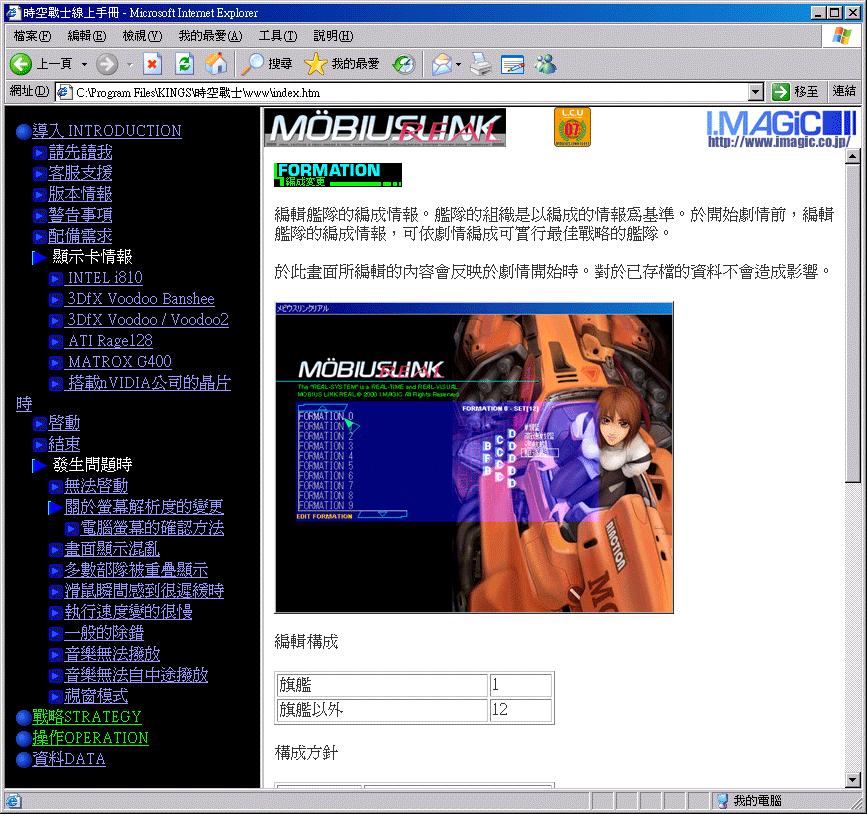The height and width of the screenshot is (814, 867).
Task: Open the 戰略STRATEGY sidebar link
Action: coord(87,717)
